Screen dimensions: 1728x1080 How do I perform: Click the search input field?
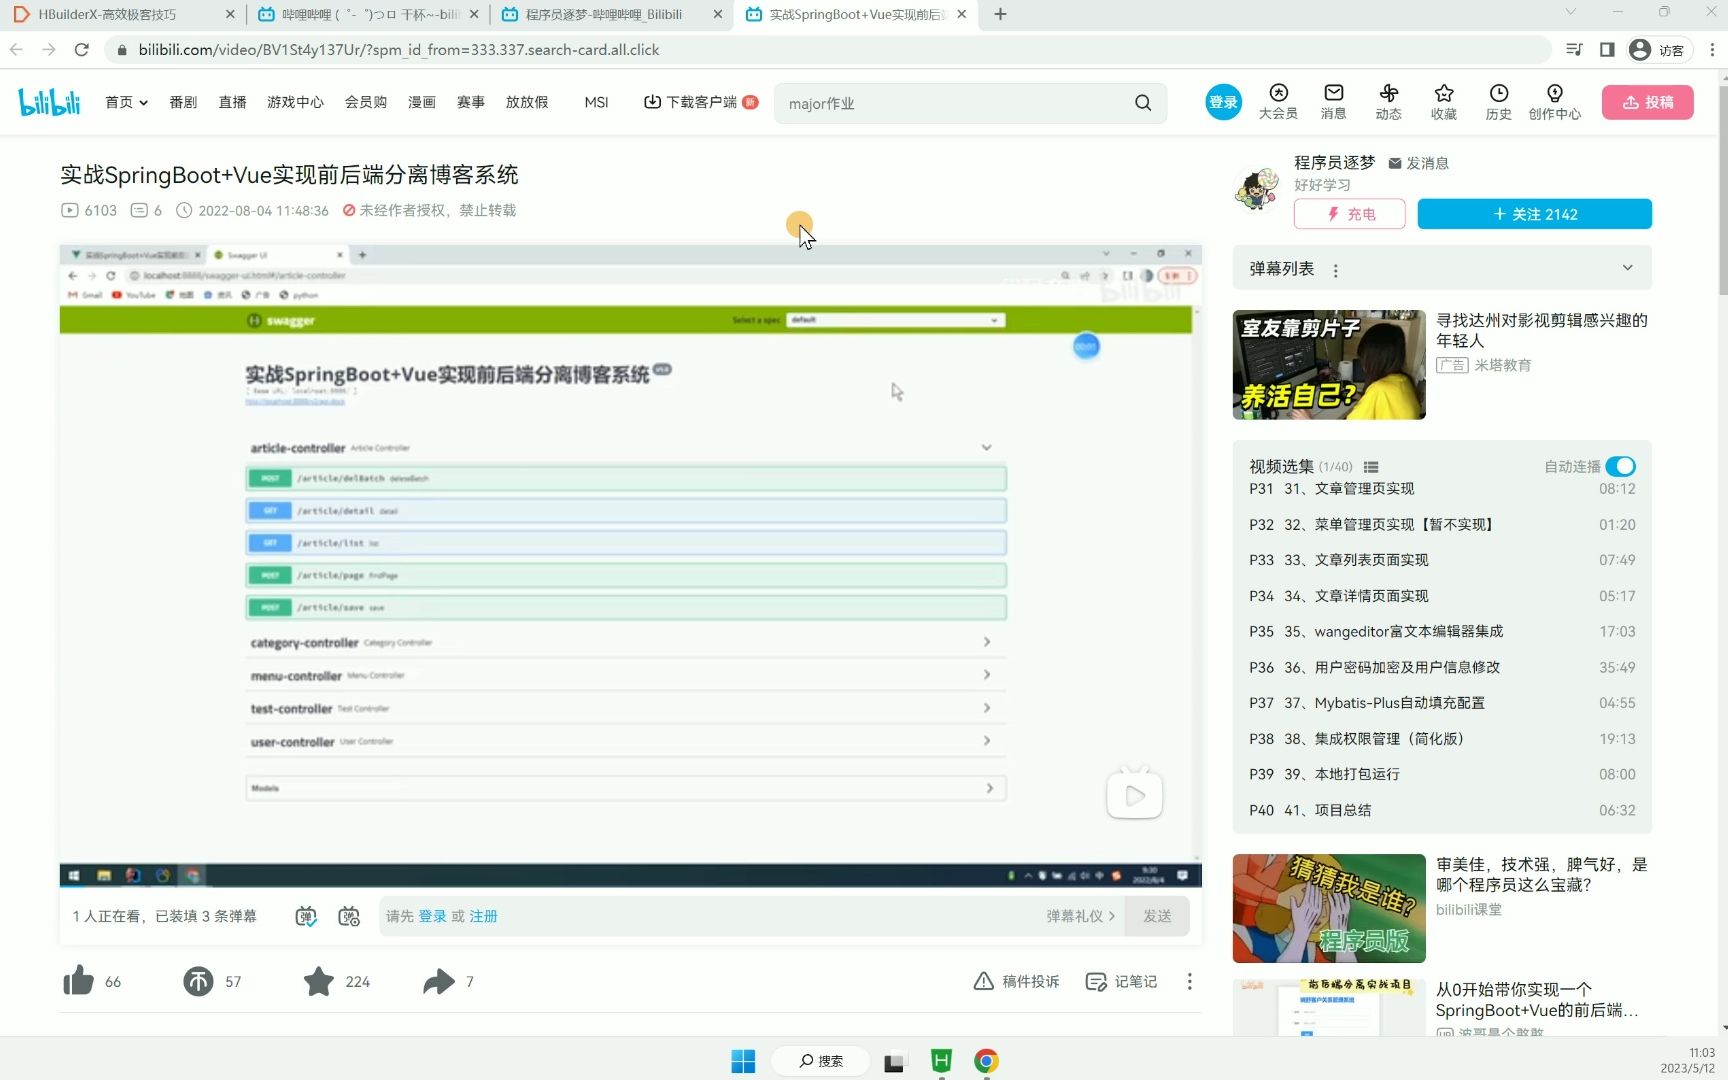955,103
